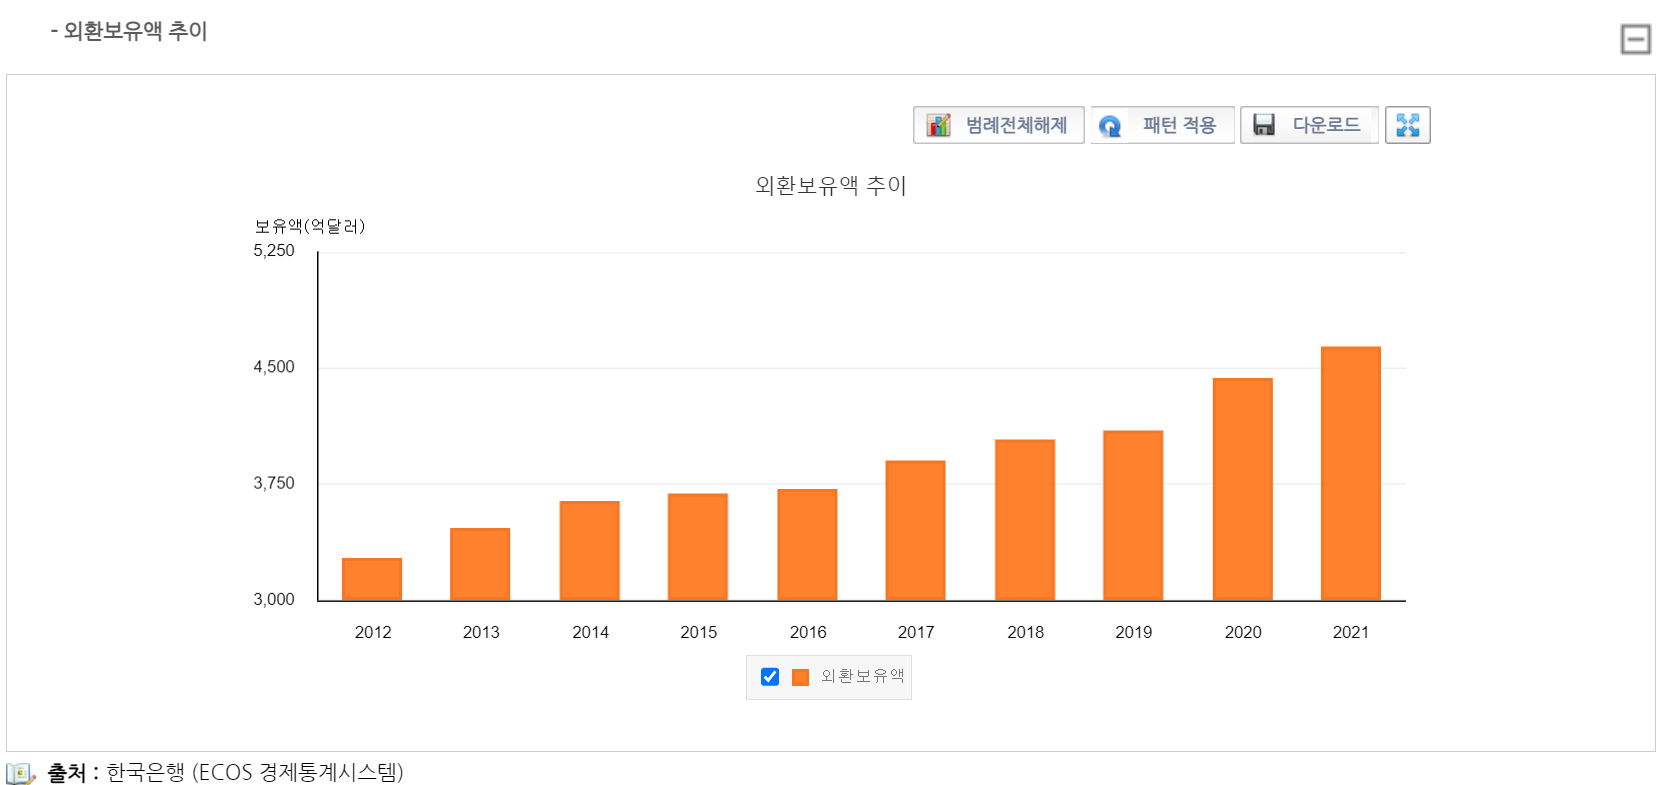Screen dimensions: 1665x785
Task: Click the 2017 bar in chart
Action: coord(915,531)
